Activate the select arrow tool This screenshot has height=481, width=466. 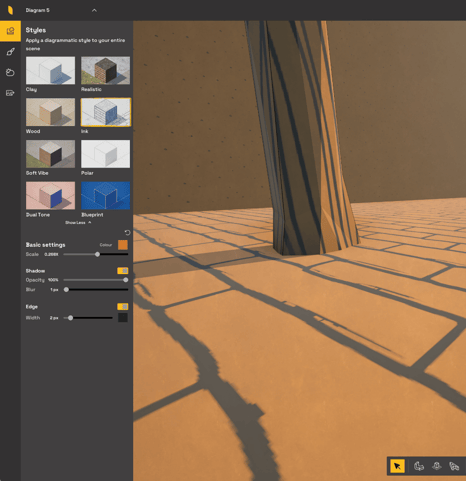click(x=397, y=466)
